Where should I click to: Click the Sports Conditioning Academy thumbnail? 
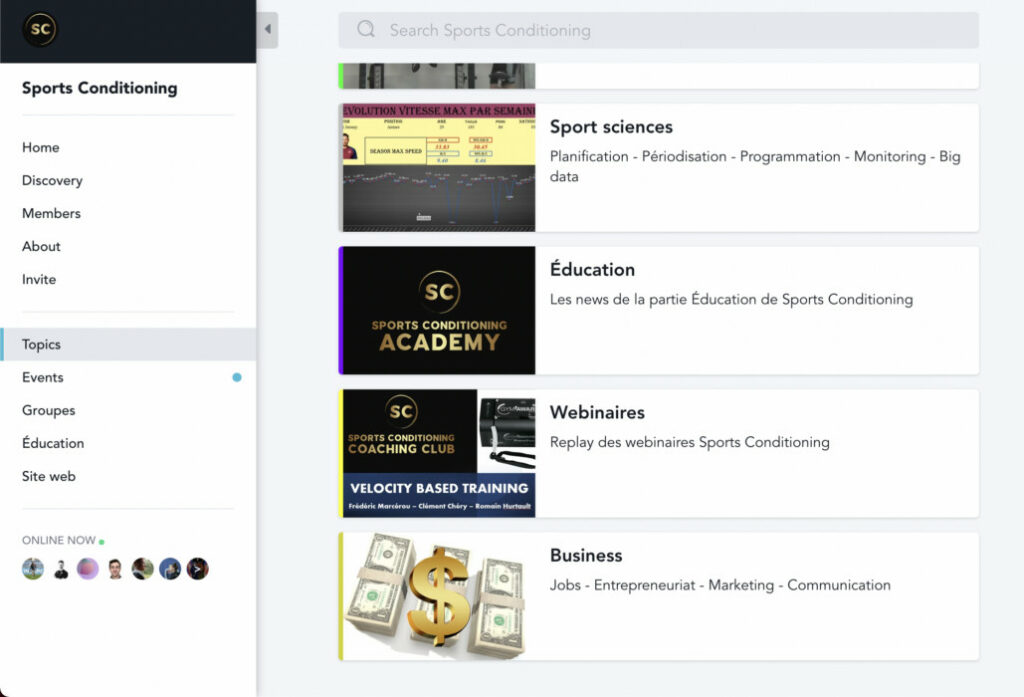[438, 310]
